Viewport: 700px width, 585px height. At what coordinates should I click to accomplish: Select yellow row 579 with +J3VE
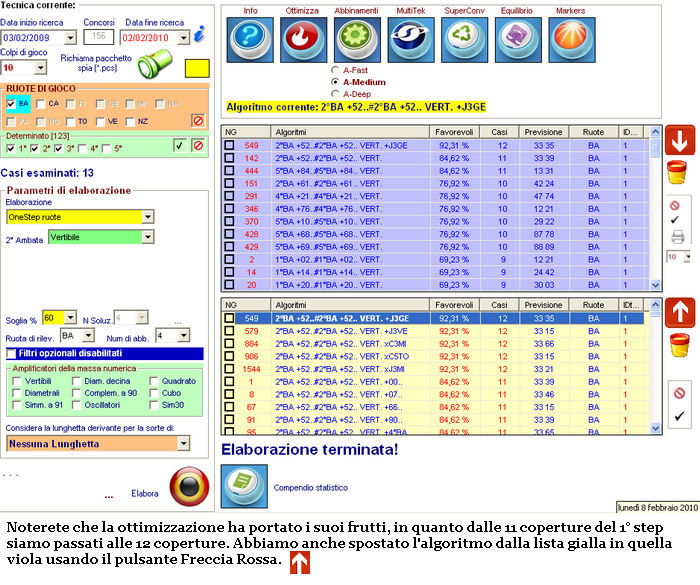pos(434,331)
